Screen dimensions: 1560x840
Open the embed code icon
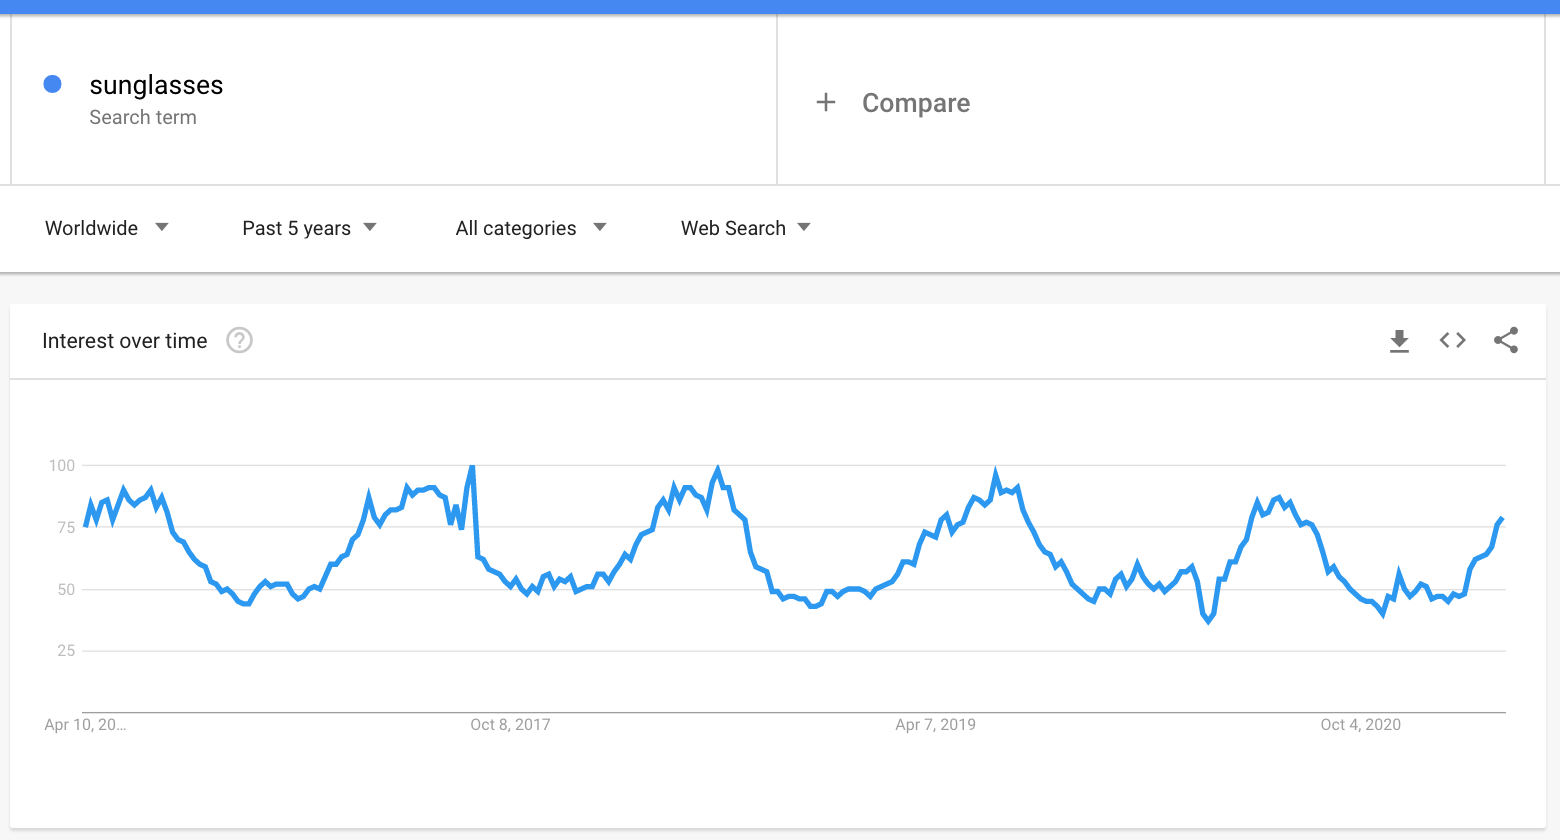1453,340
